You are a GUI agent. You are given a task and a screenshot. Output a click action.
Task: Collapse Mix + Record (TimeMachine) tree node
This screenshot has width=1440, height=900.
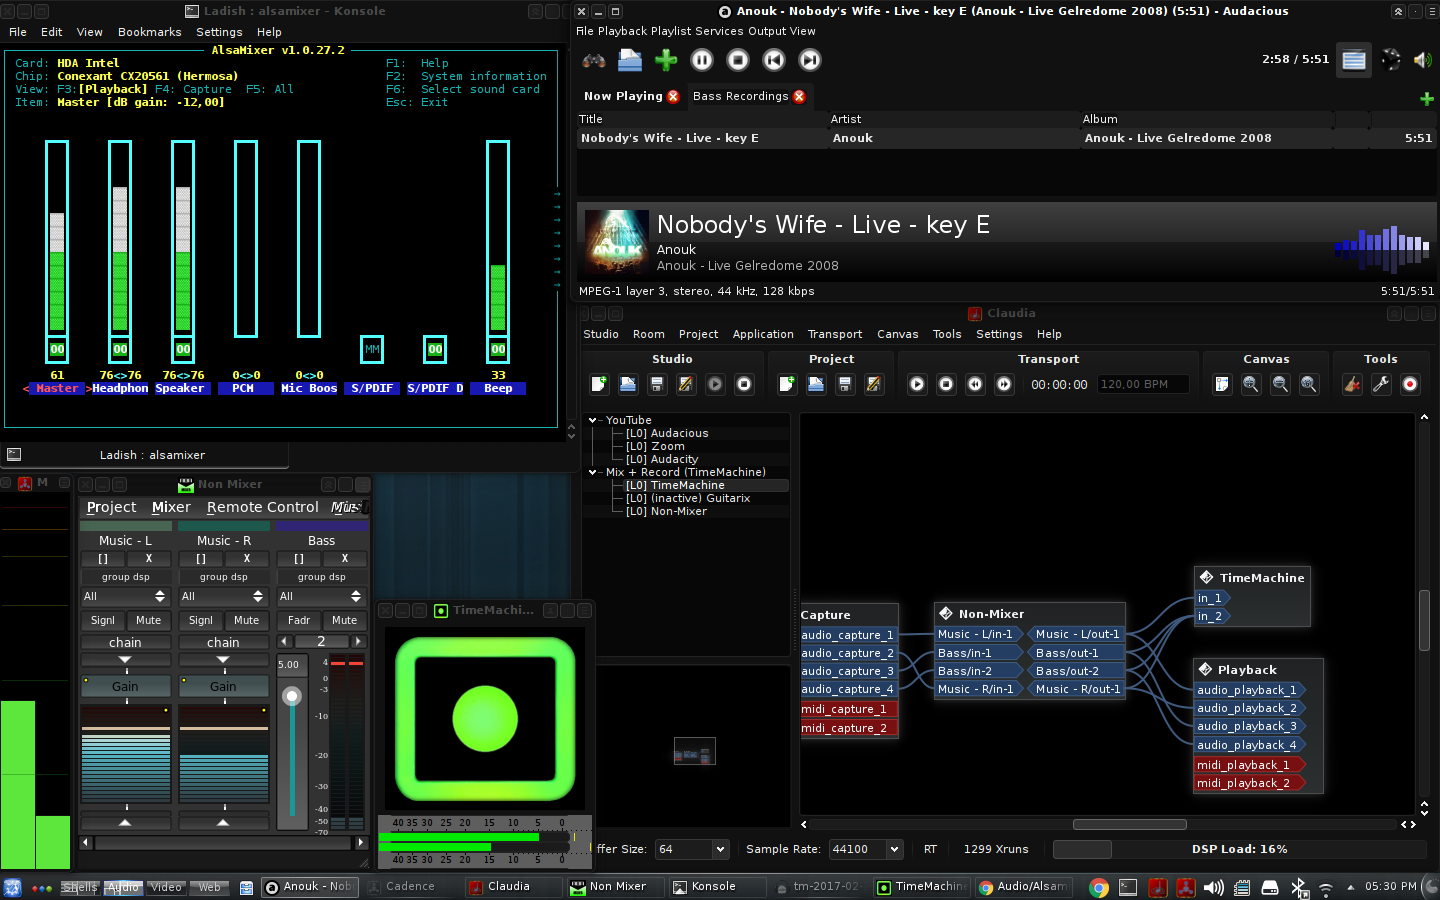(593, 473)
